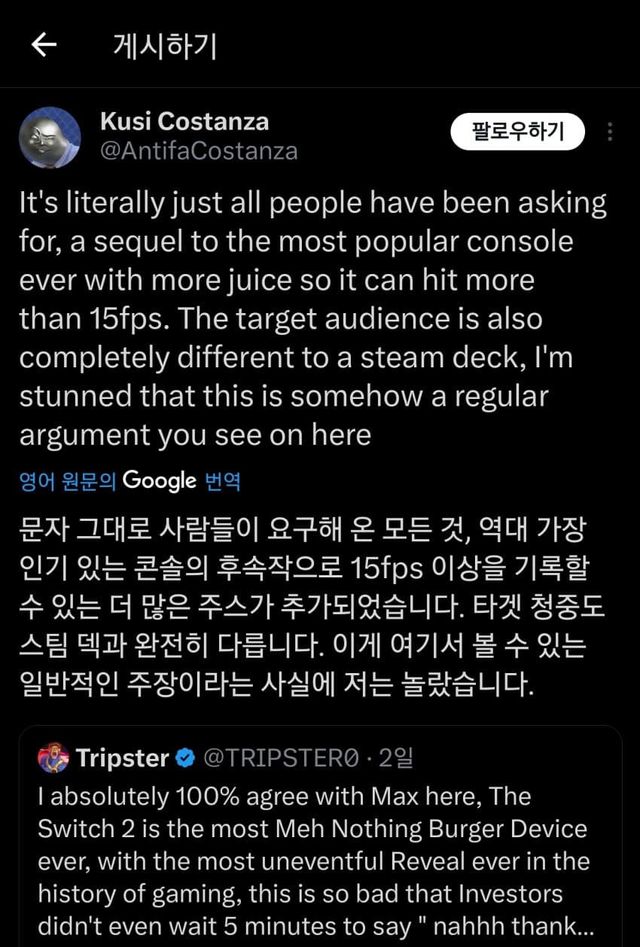Image resolution: width=640 pixels, height=947 pixels.
Task: Tap Tripster's small profile avatar
Action: point(53,758)
